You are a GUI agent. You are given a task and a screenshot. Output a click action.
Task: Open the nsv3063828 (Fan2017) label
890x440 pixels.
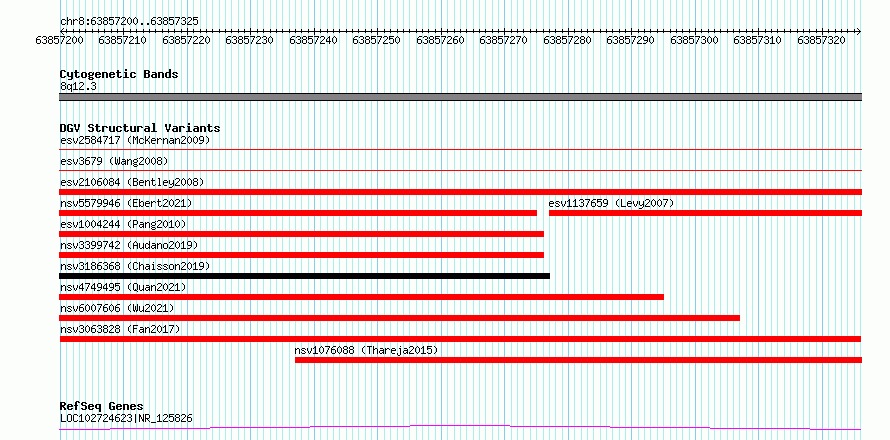pos(120,329)
